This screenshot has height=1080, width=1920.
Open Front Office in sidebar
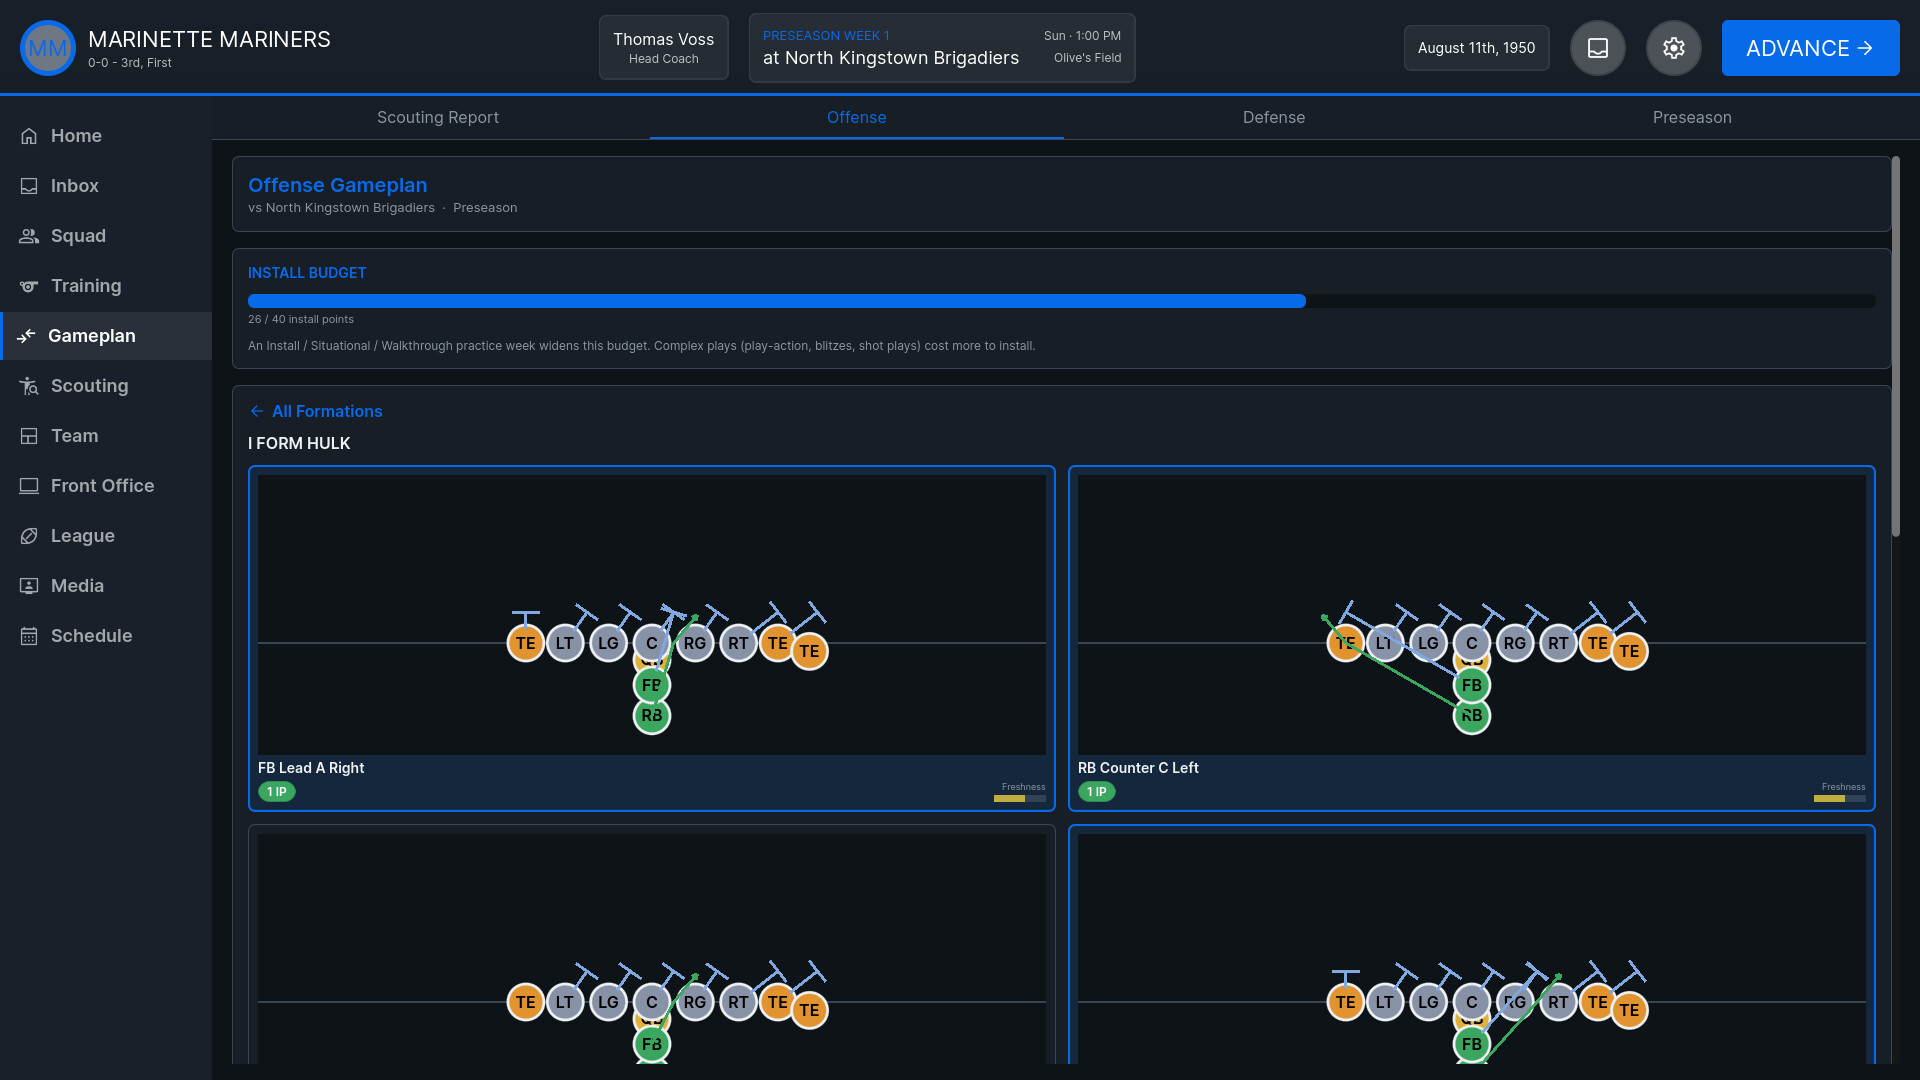pyautogui.click(x=106, y=486)
